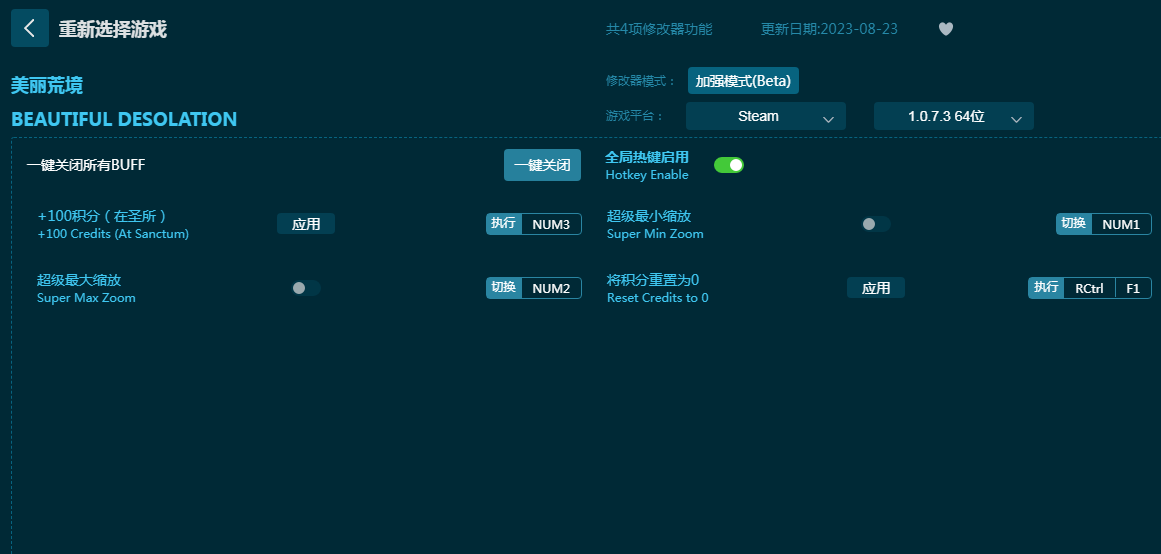Viewport: 1161px width, 554px height.
Task: Click 修改器模式 label text
Action: tap(640, 81)
